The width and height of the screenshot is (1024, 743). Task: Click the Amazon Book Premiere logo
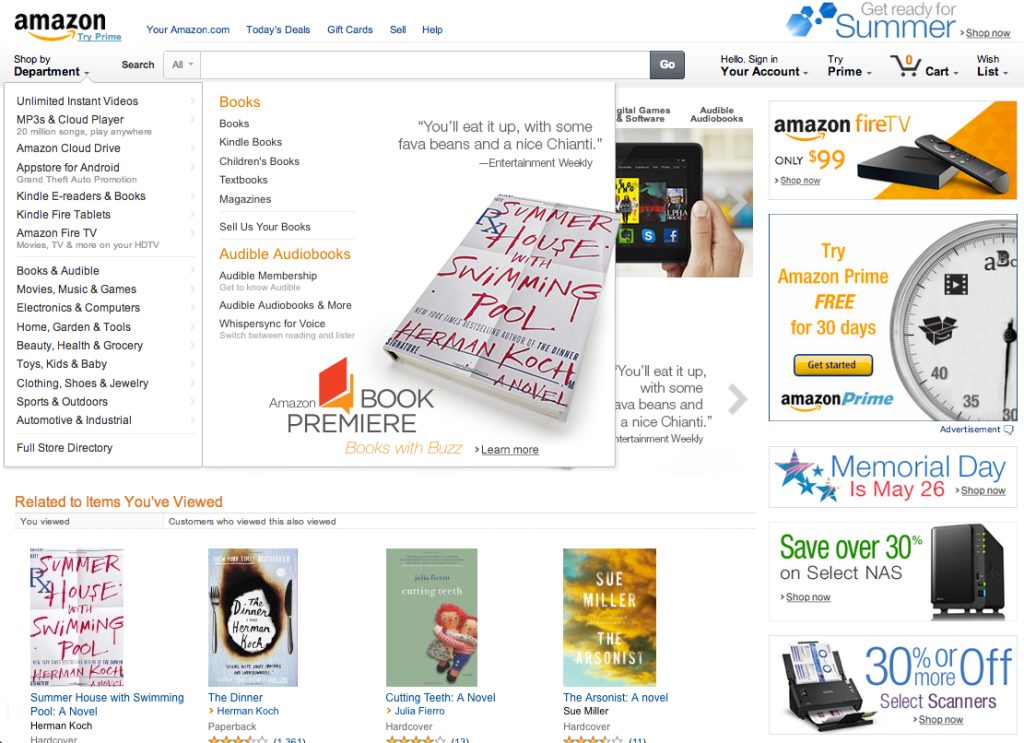pos(351,398)
